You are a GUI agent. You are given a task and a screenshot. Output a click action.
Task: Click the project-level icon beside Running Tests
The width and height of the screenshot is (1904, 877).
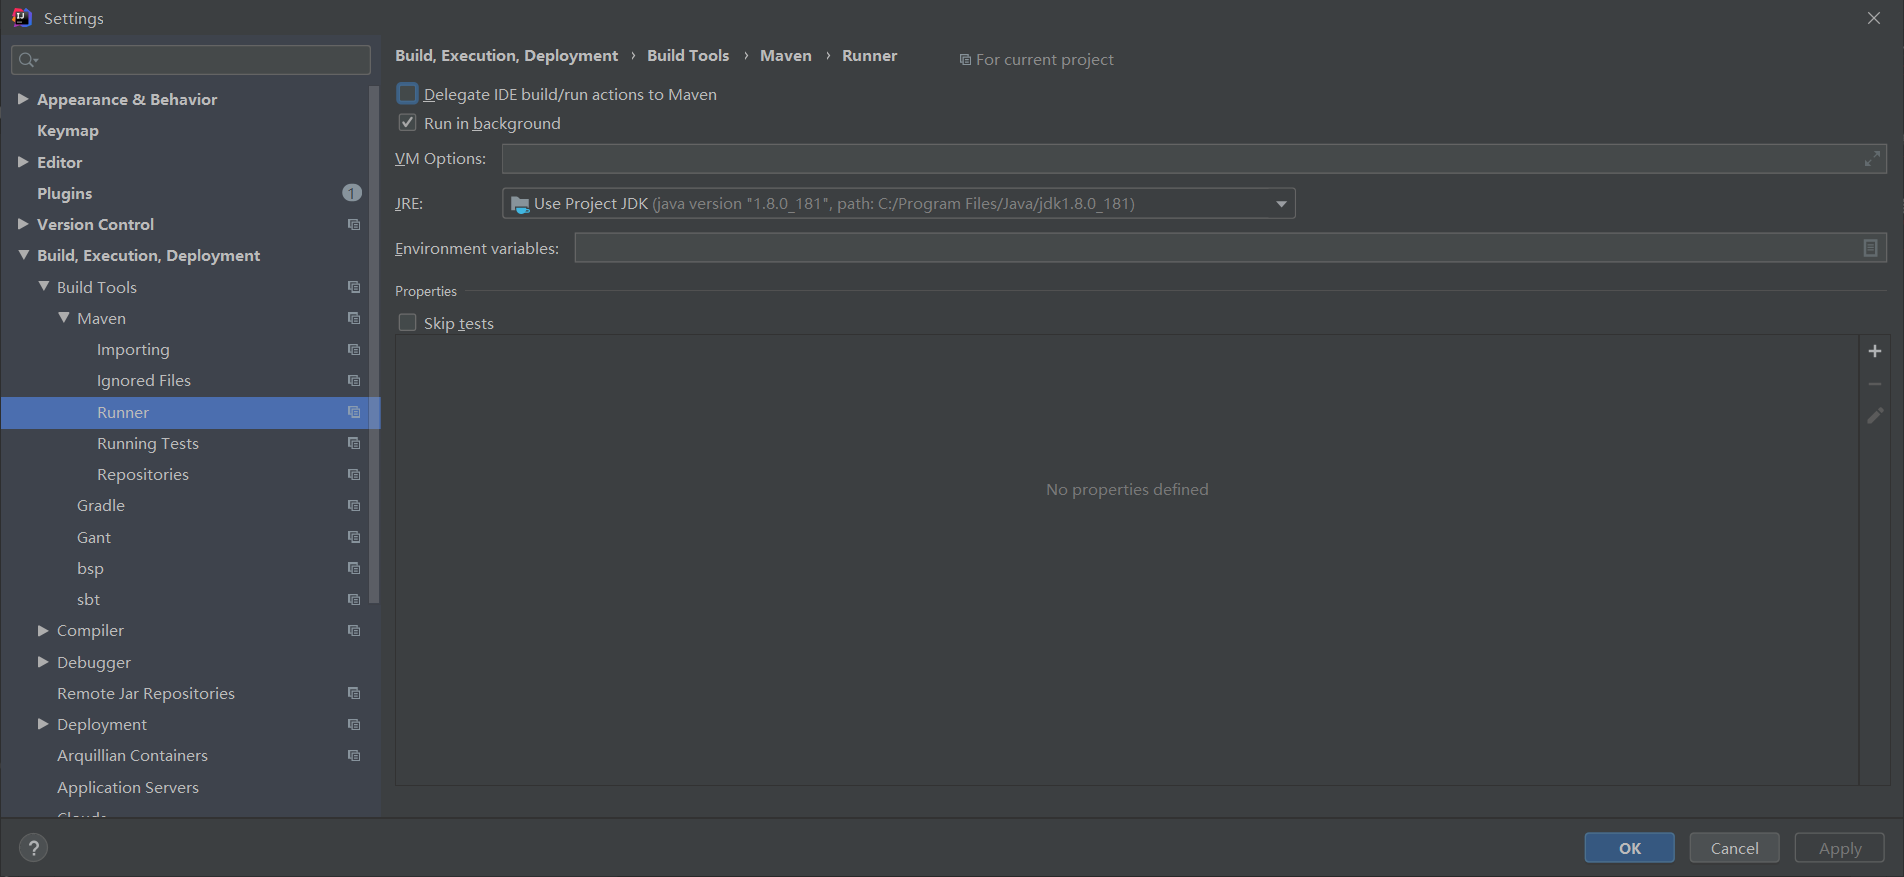tap(354, 443)
